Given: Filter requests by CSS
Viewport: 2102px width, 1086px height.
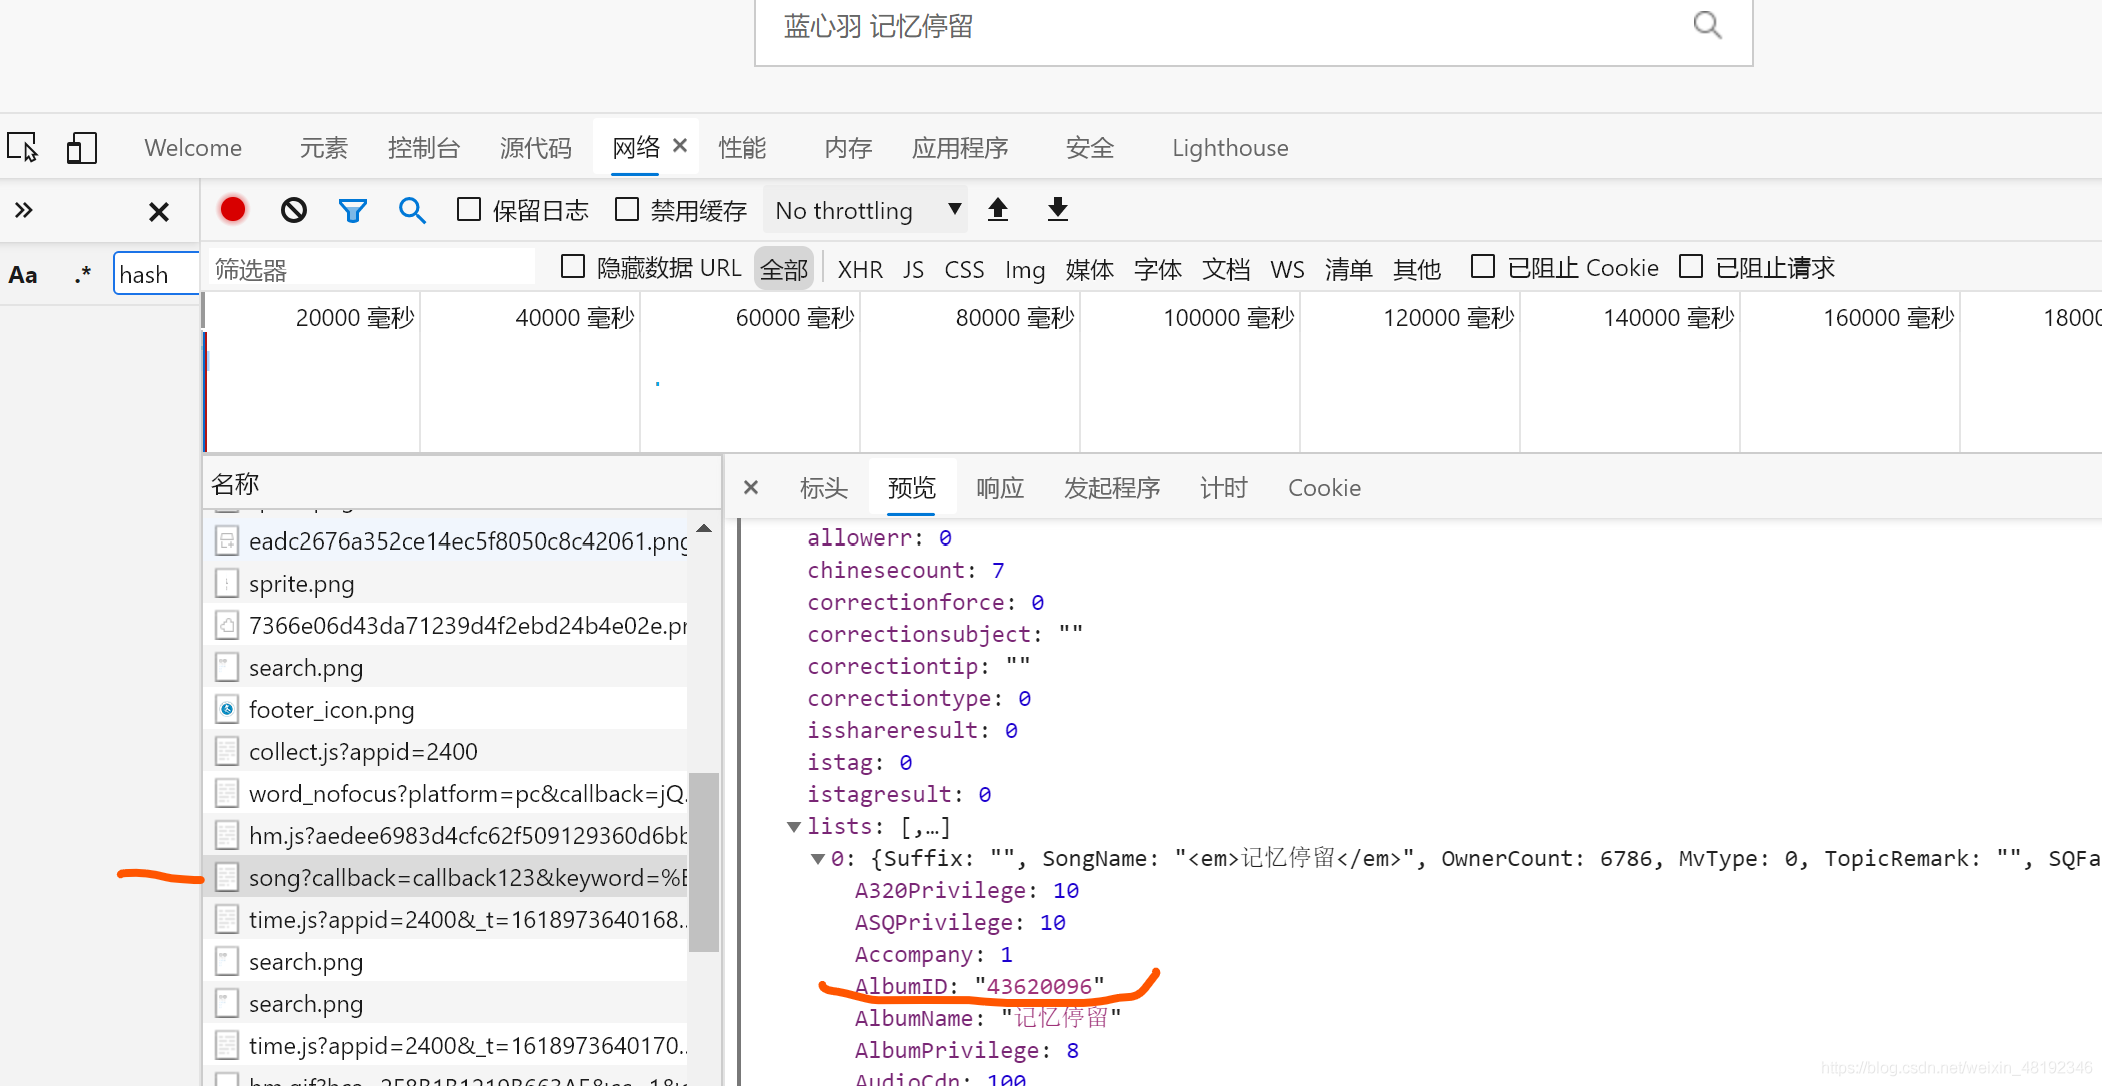Looking at the screenshot, I should 964,269.
